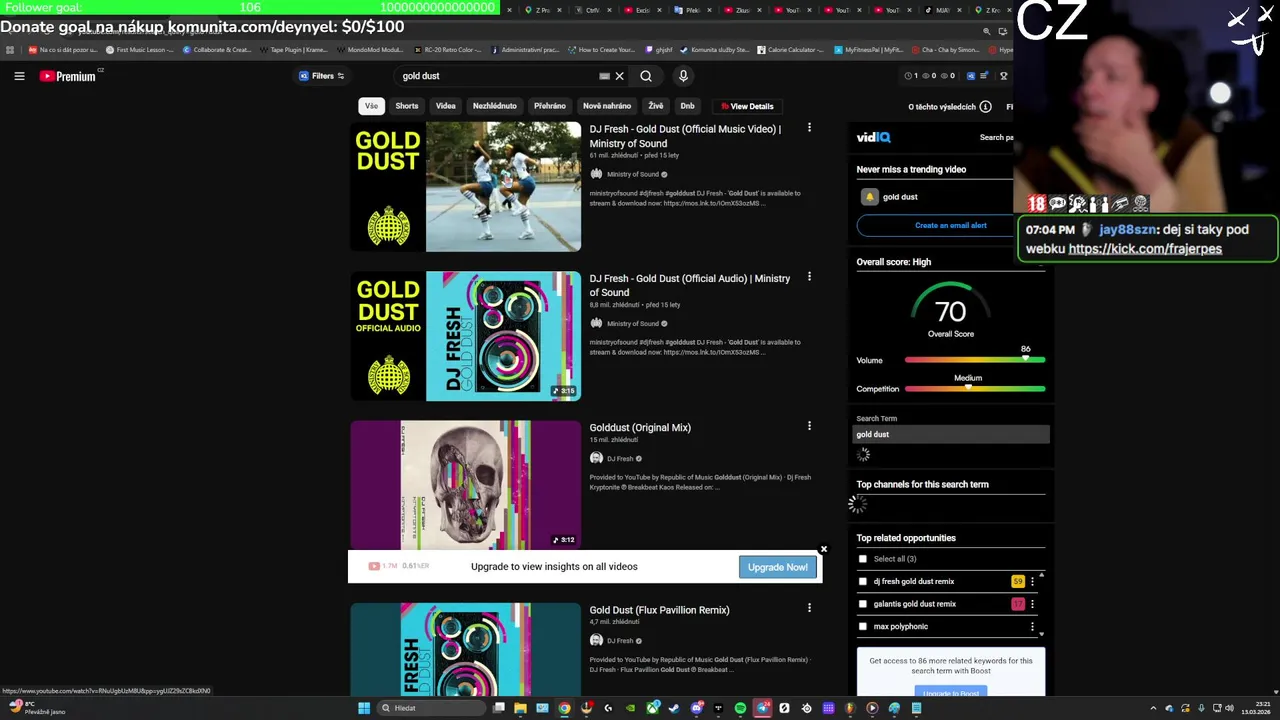Select the 'Vše' filter chip
This screenshot has height=720, width=1280.
[371, 106]
